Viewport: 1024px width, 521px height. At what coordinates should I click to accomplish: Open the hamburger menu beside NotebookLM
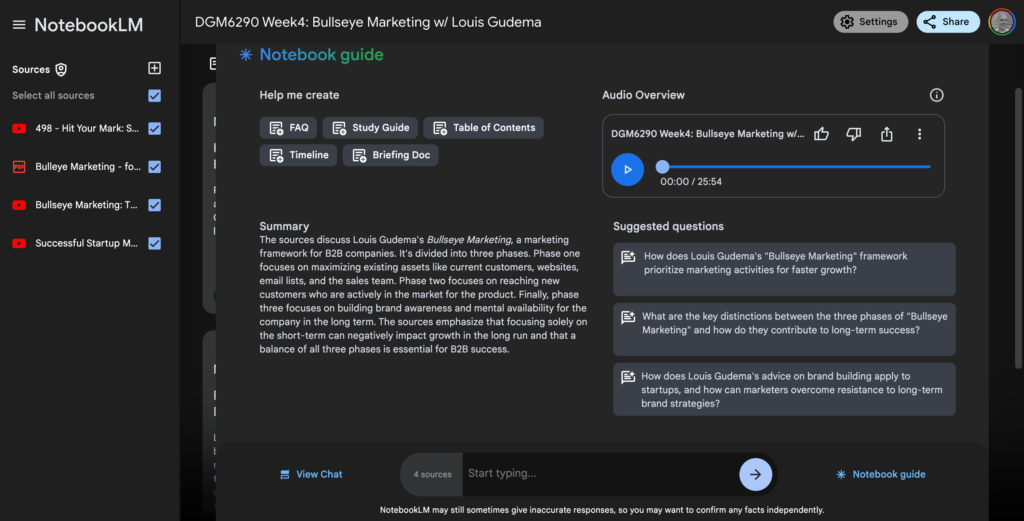19,25
